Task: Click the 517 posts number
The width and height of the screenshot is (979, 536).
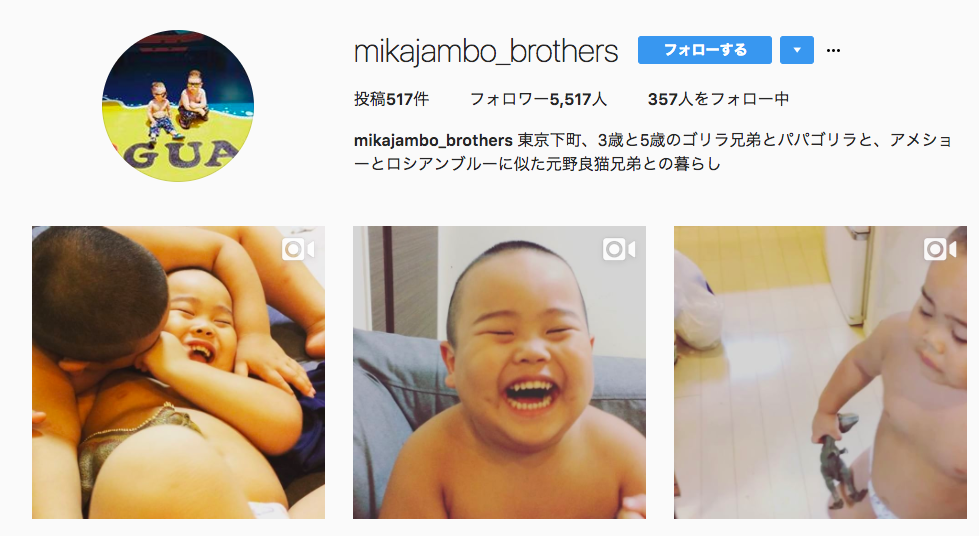Action: pos(400,99)
